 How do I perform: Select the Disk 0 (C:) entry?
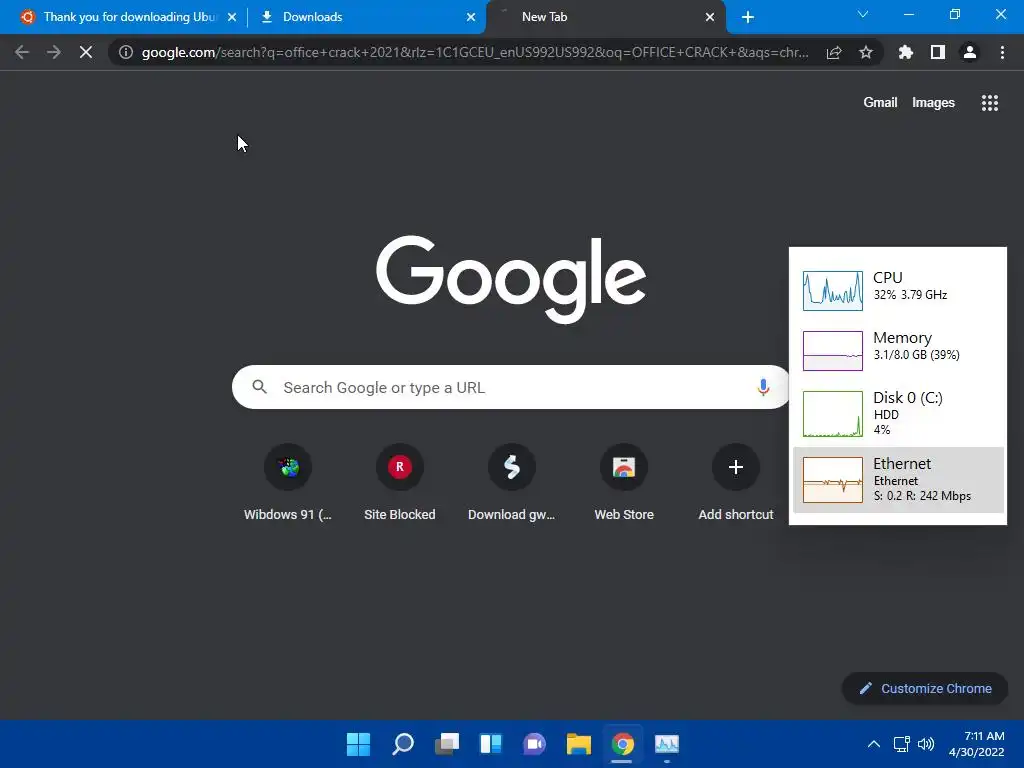pyautogui.click(x=898, y=413)
